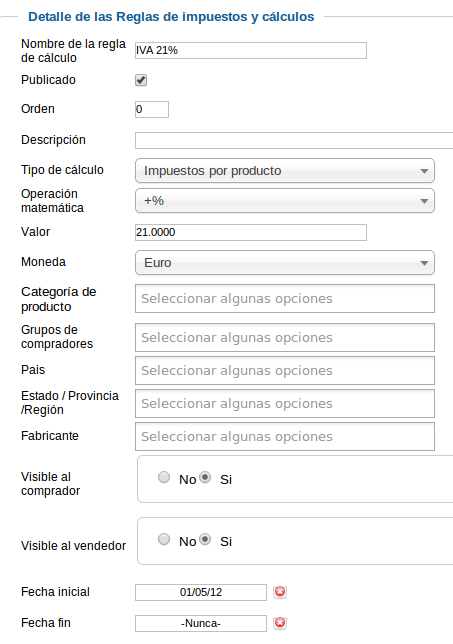Click the Fabricante options selection box

point(285,437)
